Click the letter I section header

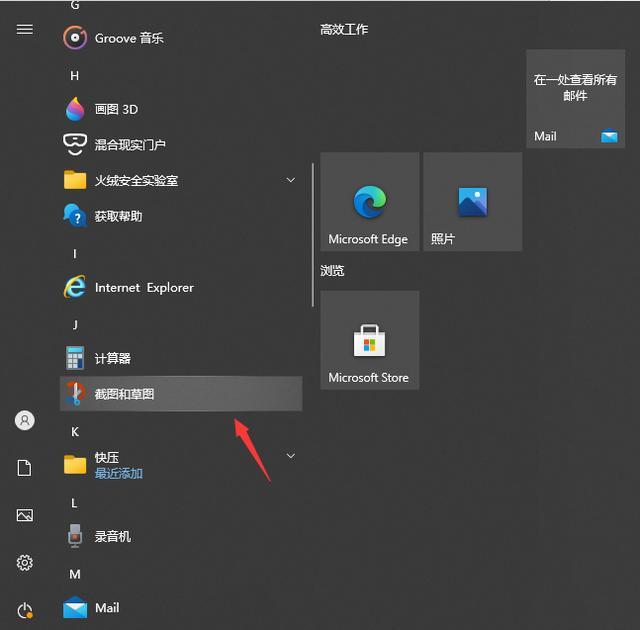point(74,254)
